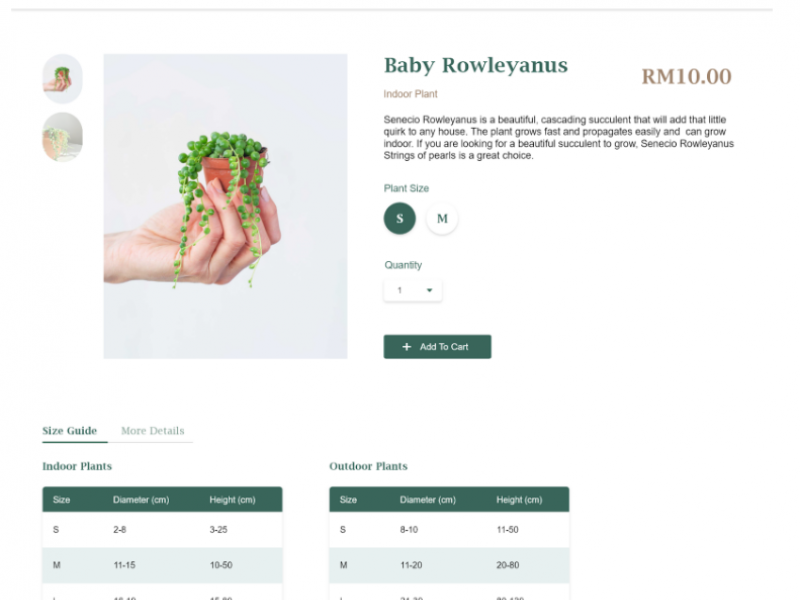This screenshot has height=600, width=800.
Task: Switch to the Size Guide tab
Action: [69, 431]
